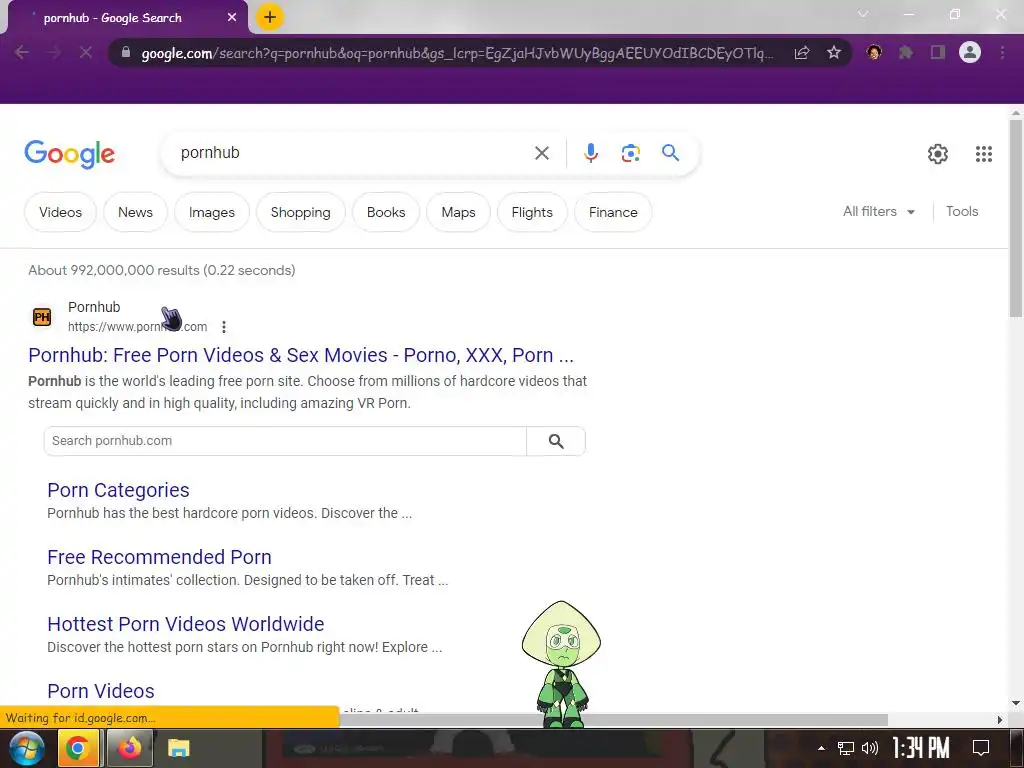1024x768 pixels.
Task: Toggle the browser side panel icon
Action: (938, 52)
